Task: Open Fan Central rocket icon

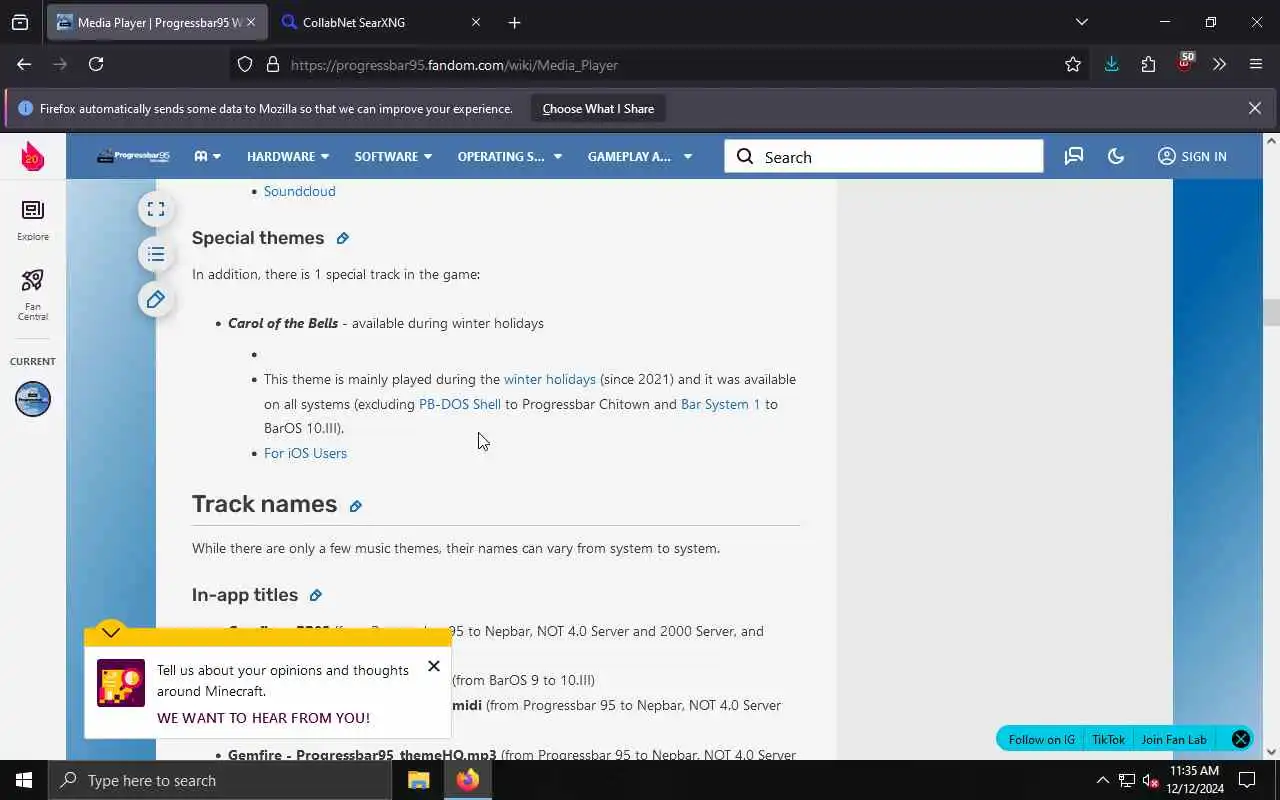Action: [33, 294]
